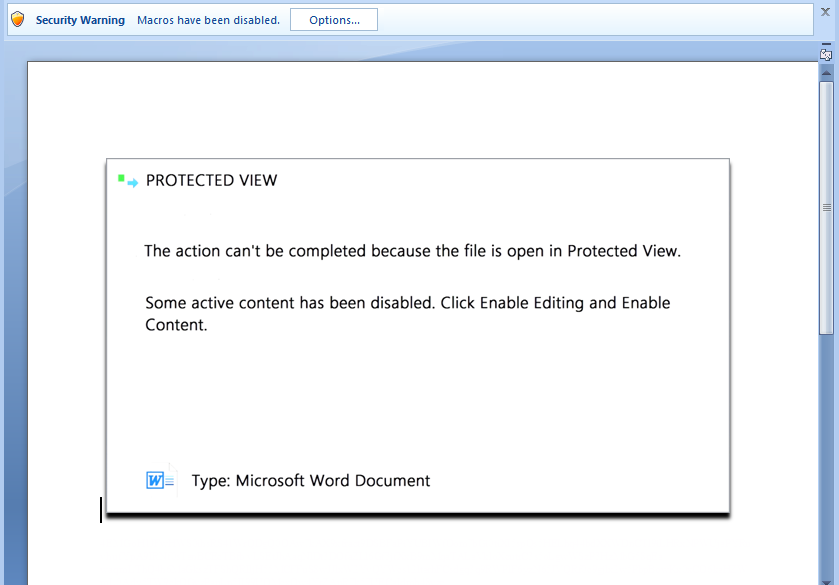Click the vertical scrollbar thumb
Image resolution: width=839 pixels, height=585 pixels.
[x=826, y=207]
